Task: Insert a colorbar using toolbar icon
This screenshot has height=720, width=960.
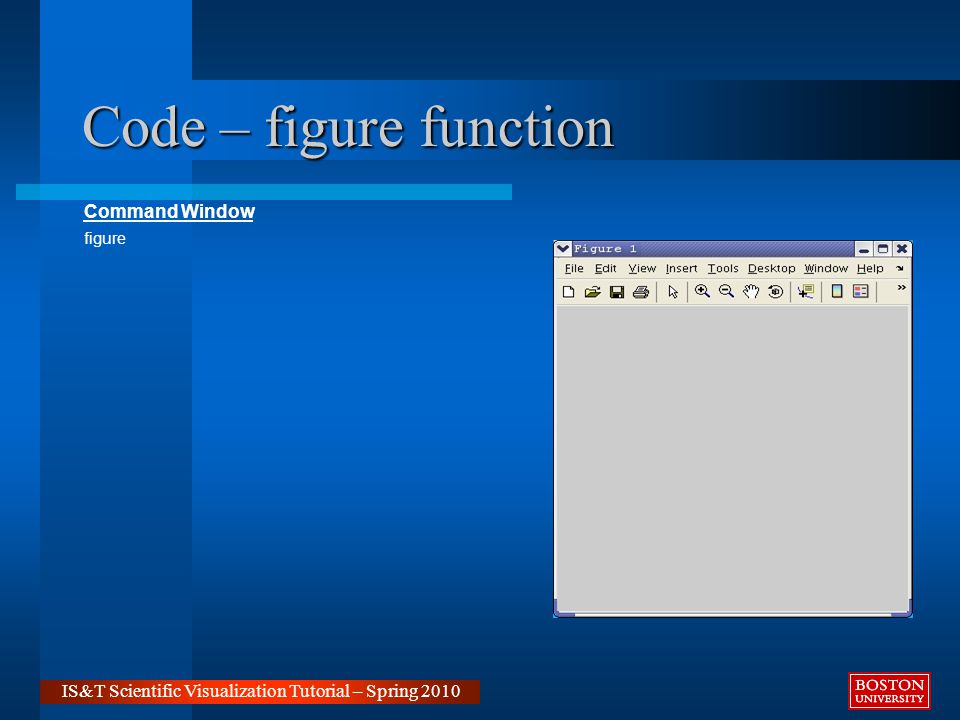Action: [837, 291]
